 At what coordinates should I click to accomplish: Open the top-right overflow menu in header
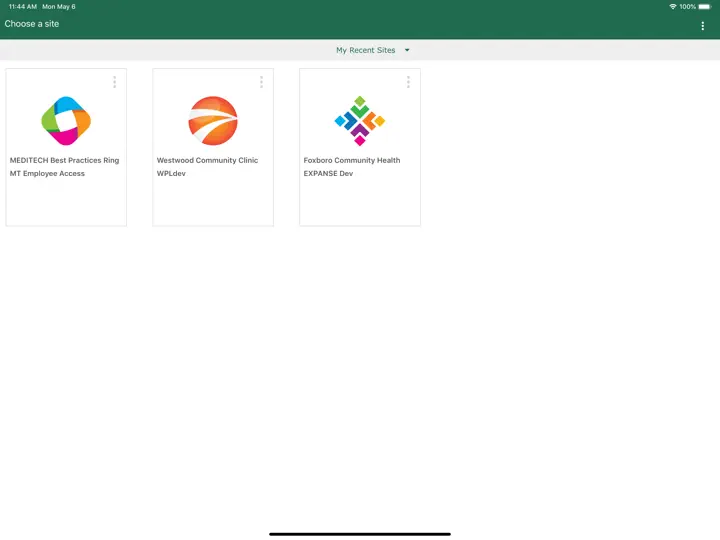[703, 26]
